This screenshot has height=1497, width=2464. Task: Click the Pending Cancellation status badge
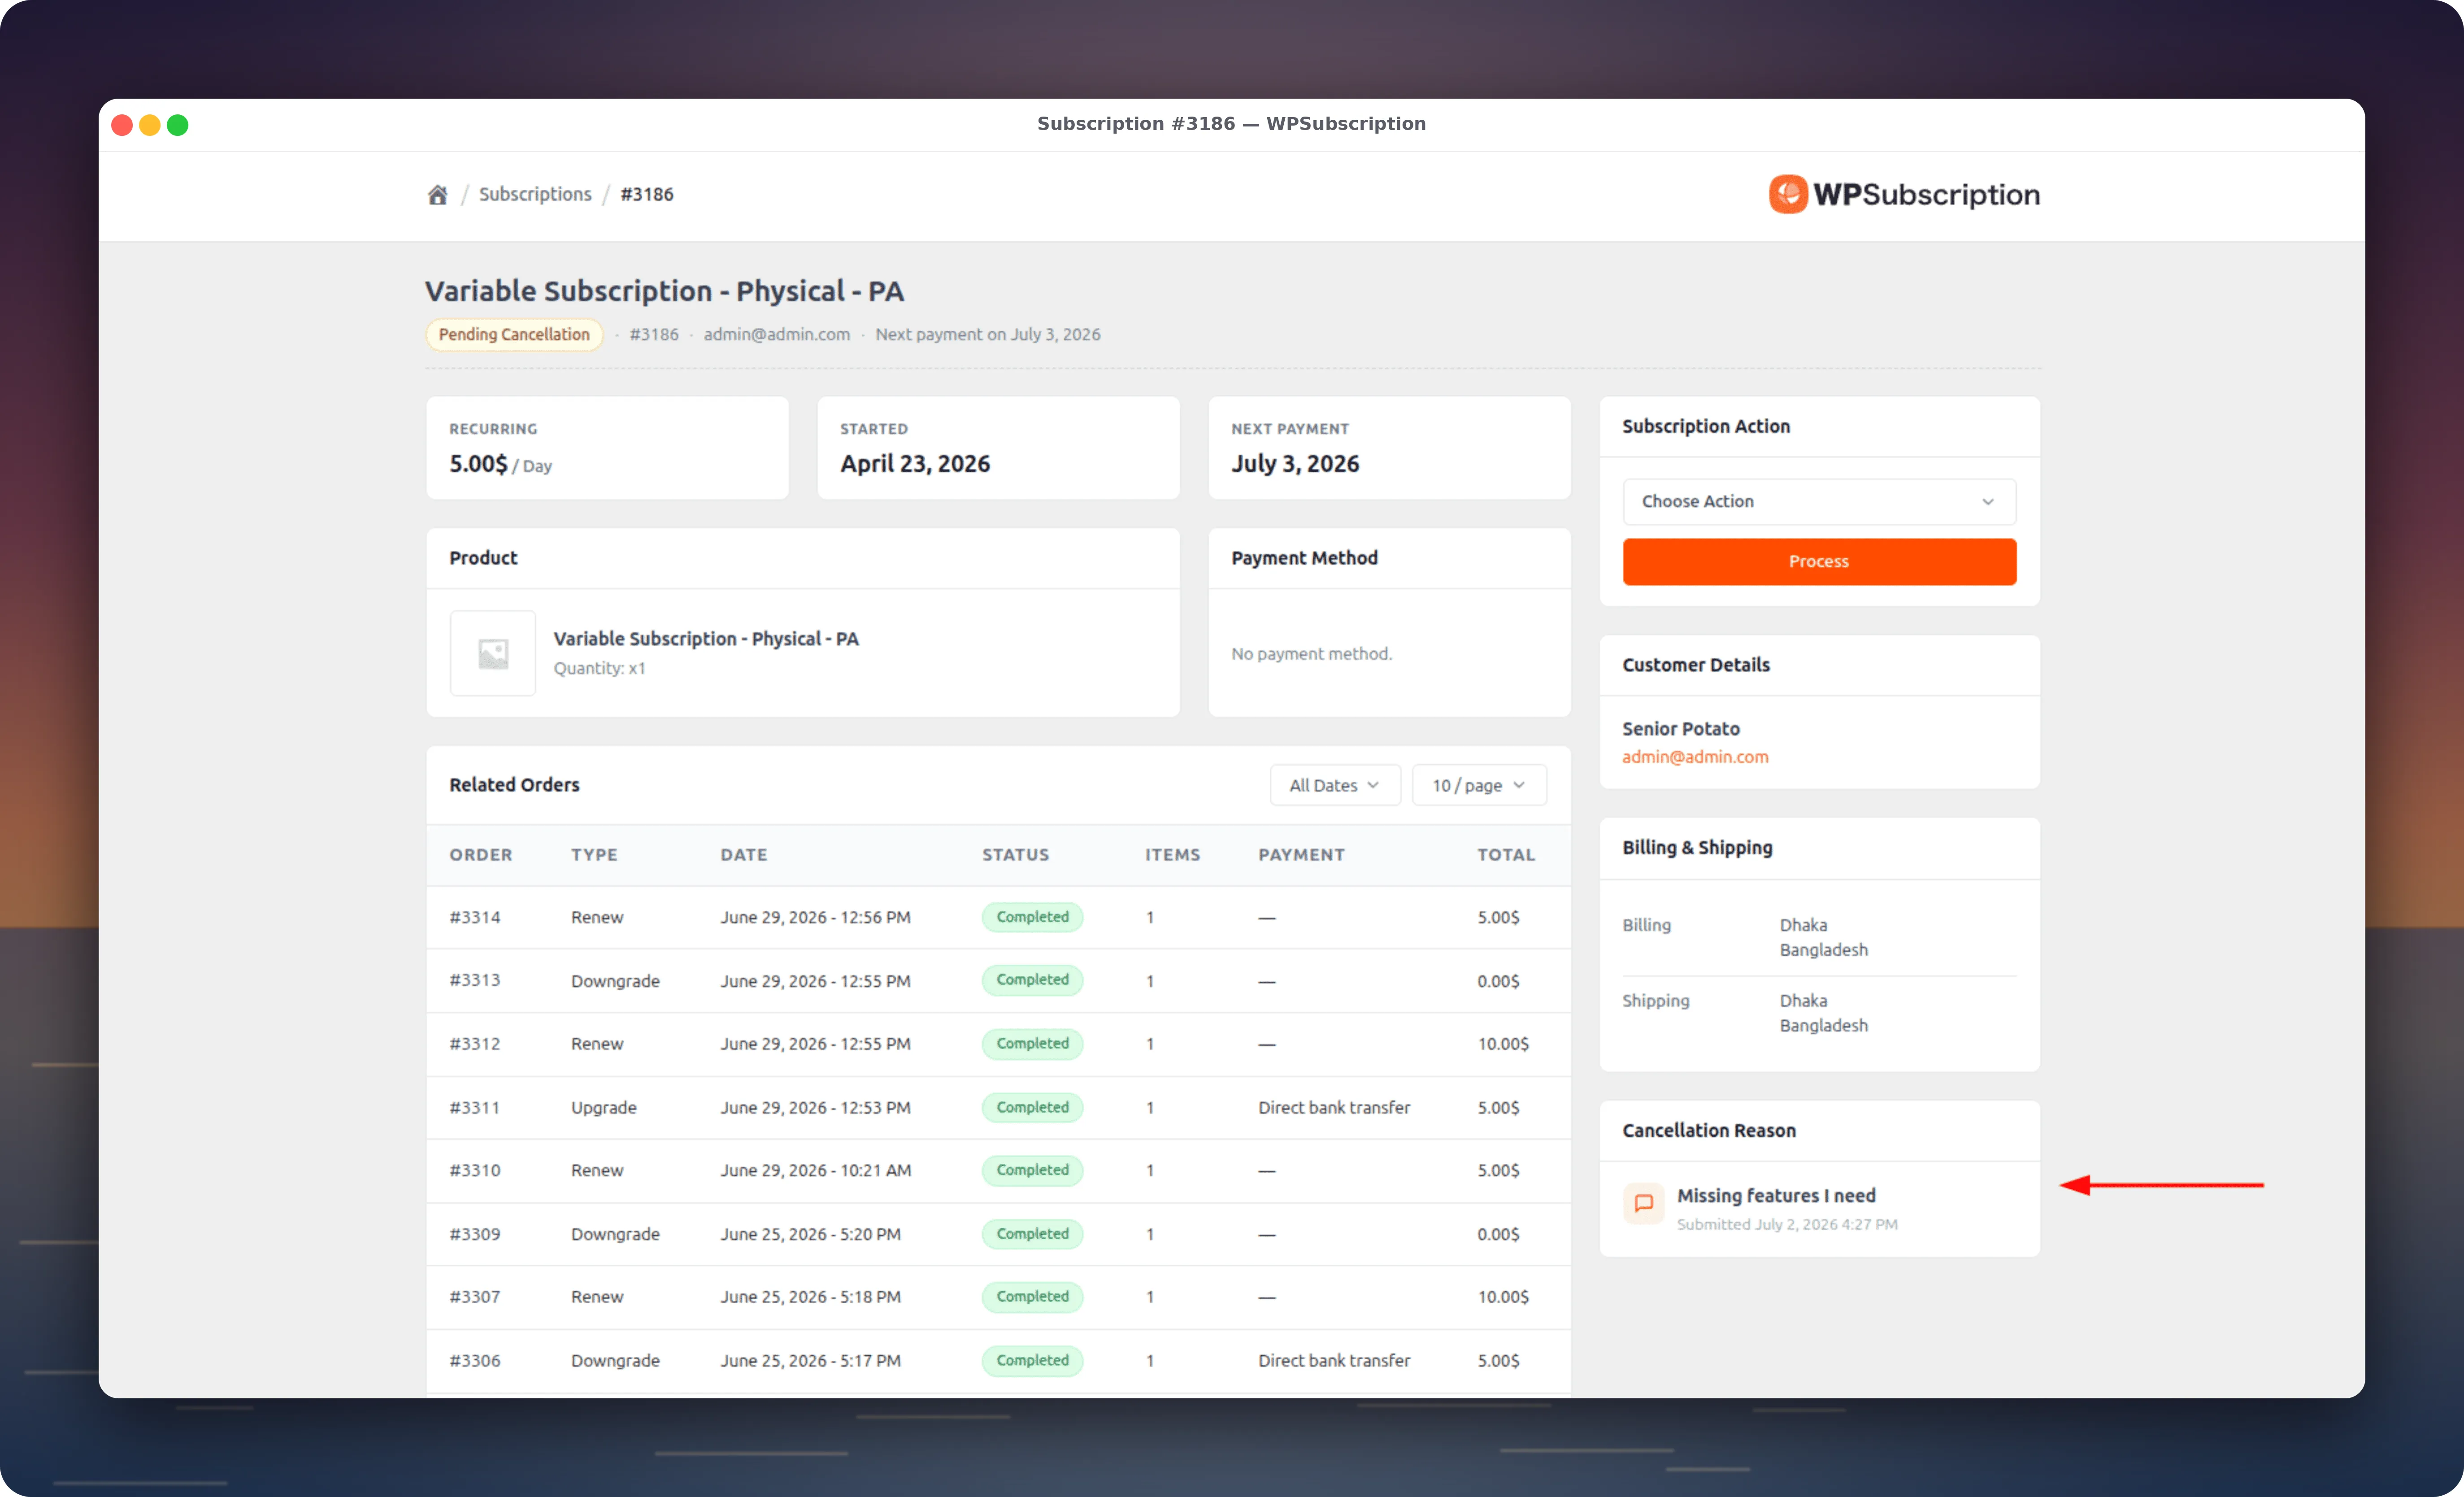(x=514, y=334)
